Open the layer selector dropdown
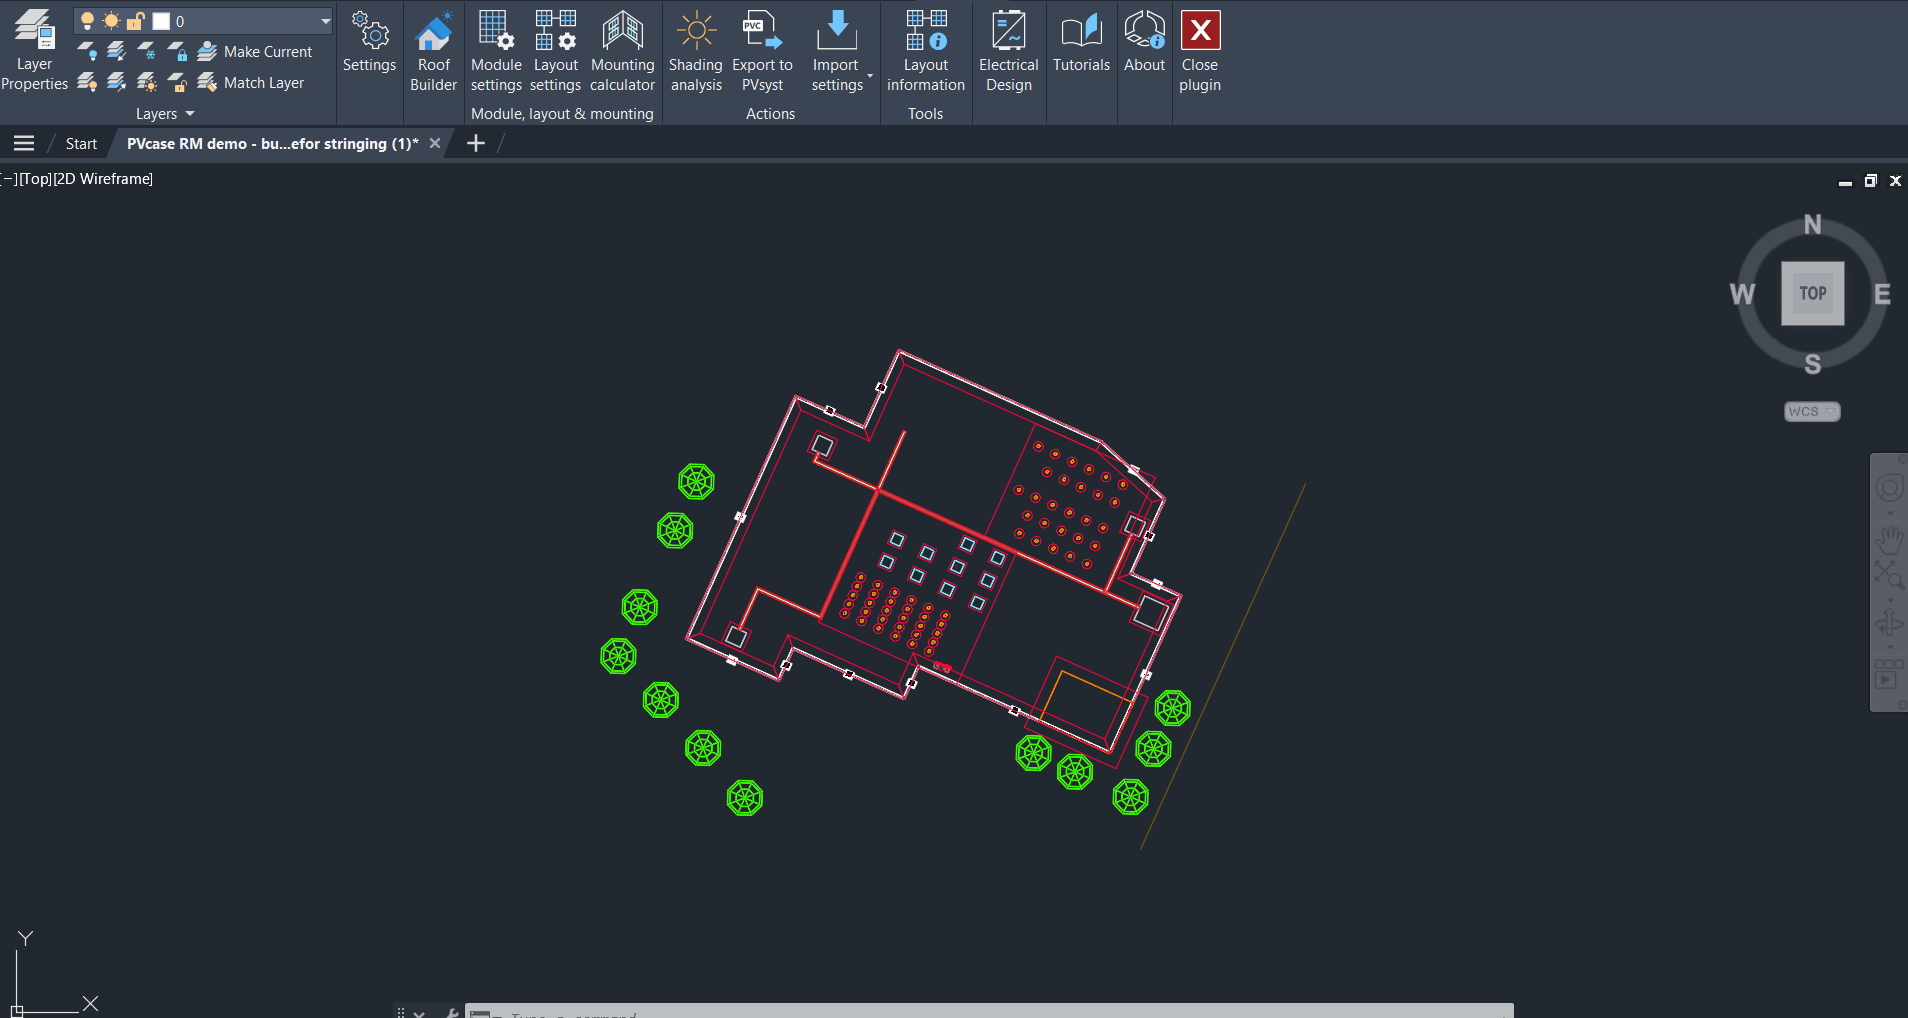The image size is (1908, 1018). 325,21
